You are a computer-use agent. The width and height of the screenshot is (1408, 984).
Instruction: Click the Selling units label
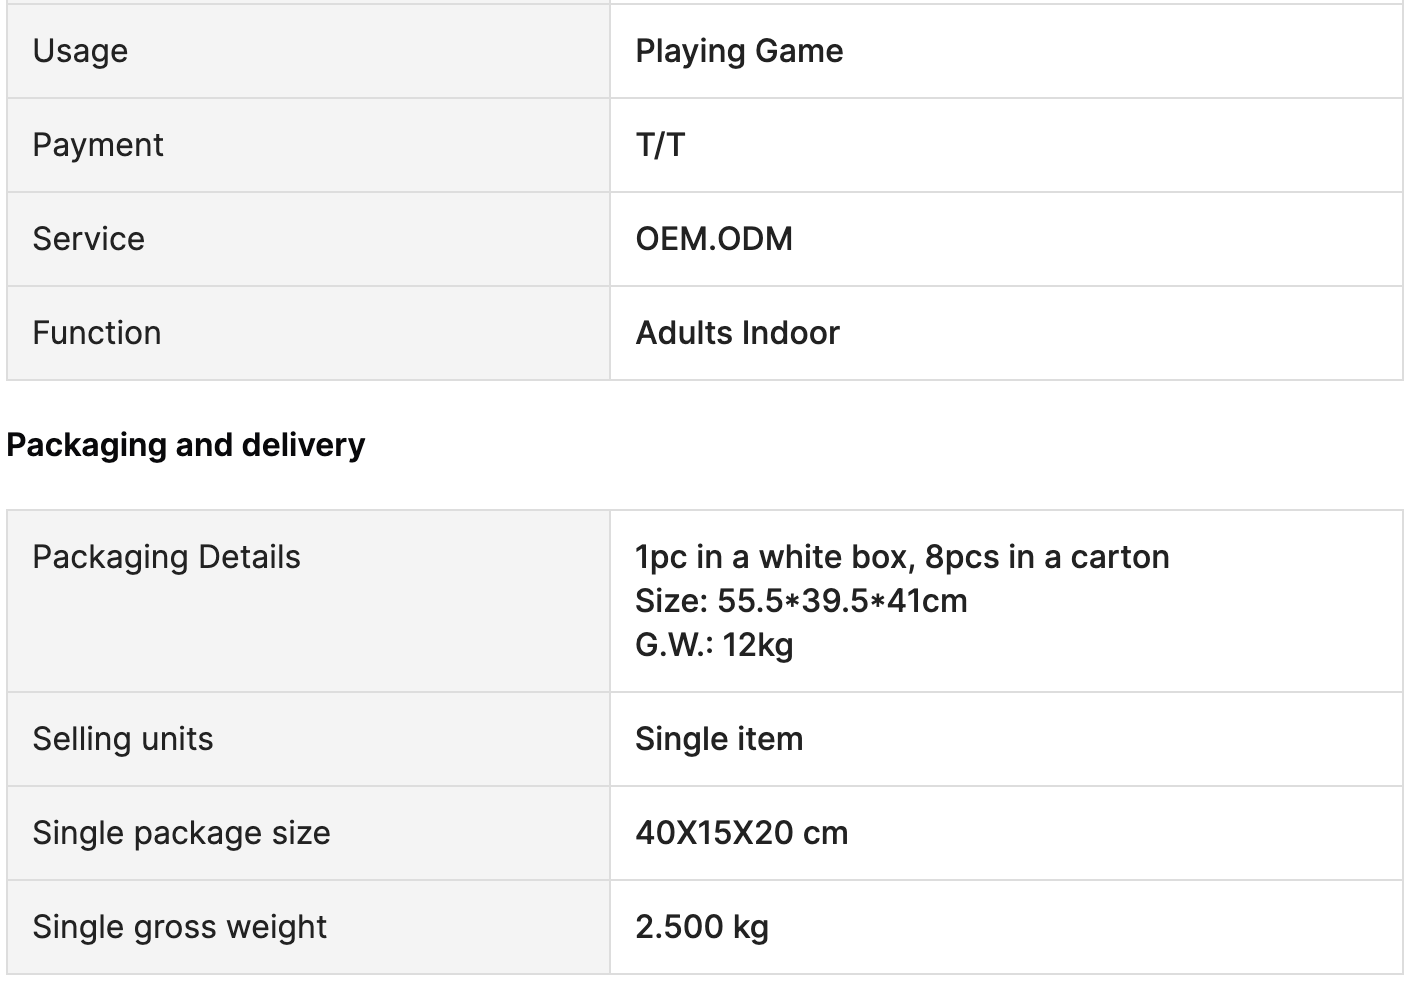click(x=123, y=739)
